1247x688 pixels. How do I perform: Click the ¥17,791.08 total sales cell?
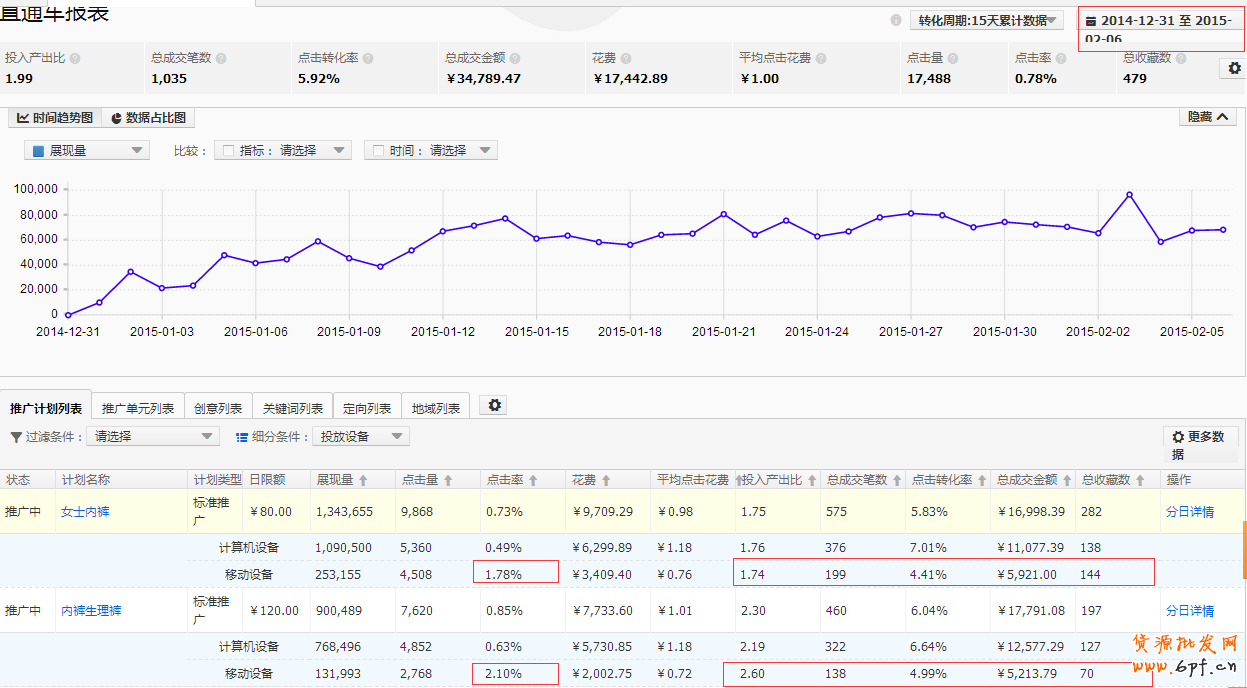[1033, 610]
